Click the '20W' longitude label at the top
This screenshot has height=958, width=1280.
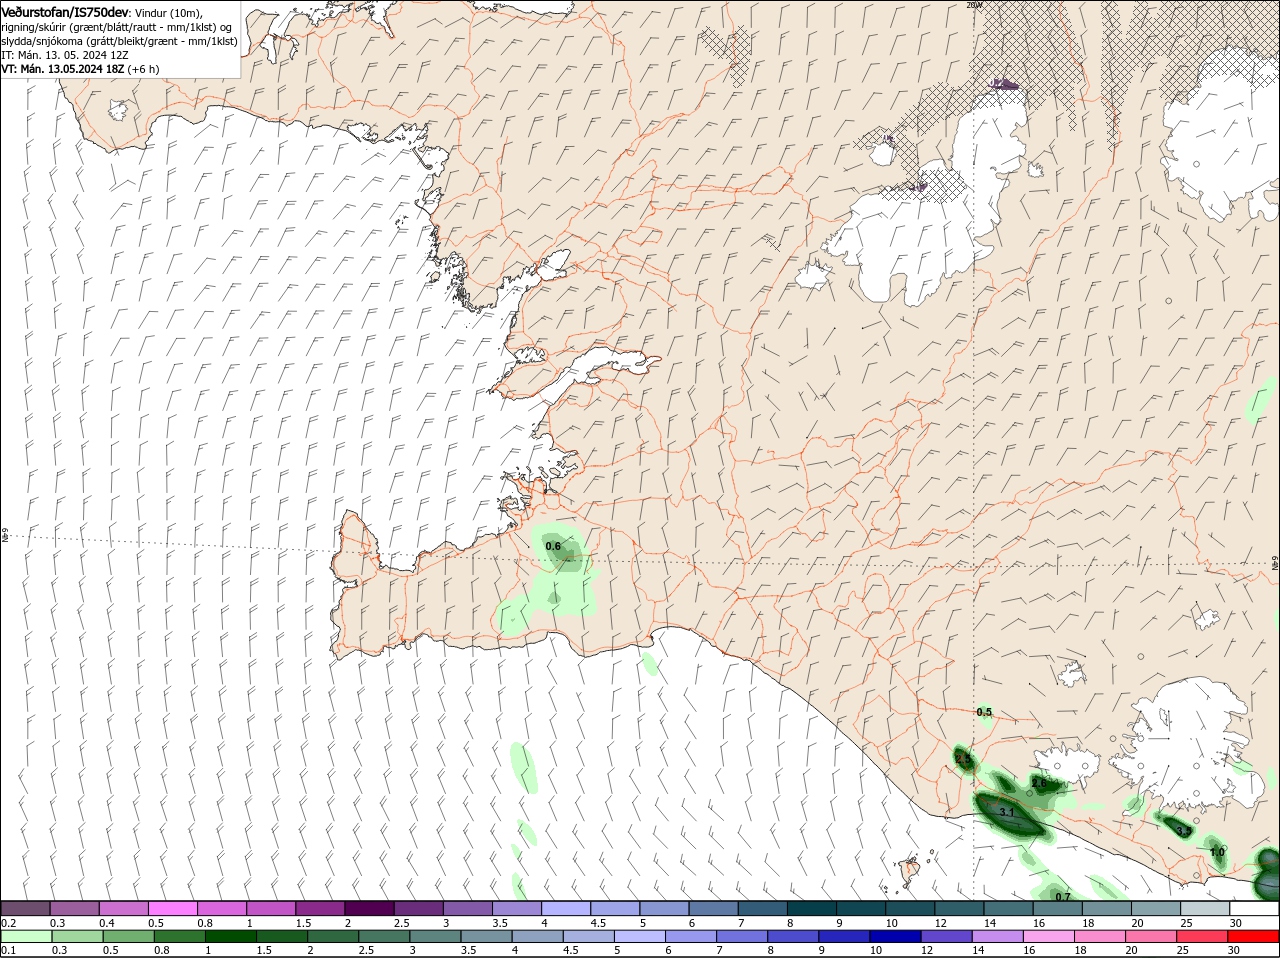tap(975, 5)
